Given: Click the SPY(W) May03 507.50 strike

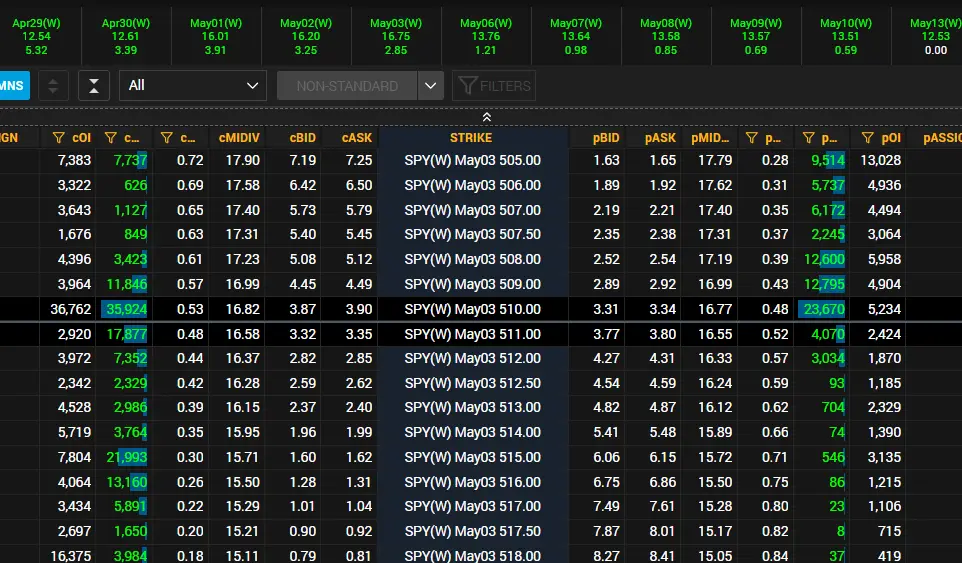Looking at the screenshot, I should [x=472, y=234].
